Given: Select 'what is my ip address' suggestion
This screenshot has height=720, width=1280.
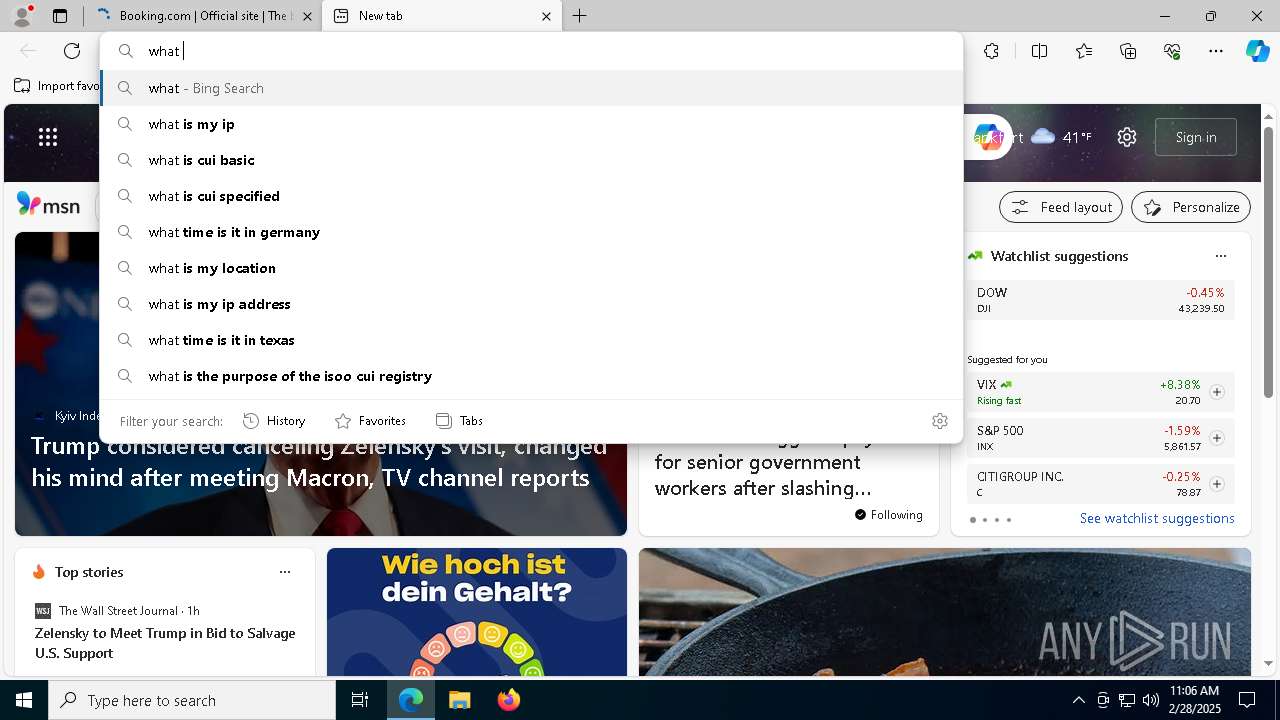Looking at the screenshot, I should point(531,304).
